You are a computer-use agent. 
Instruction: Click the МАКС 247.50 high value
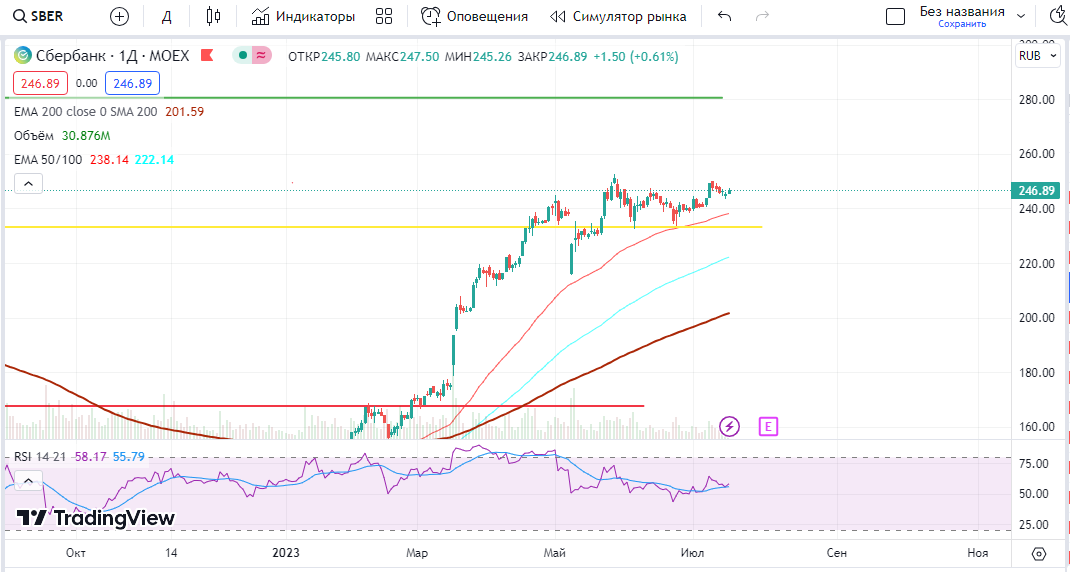403,57
